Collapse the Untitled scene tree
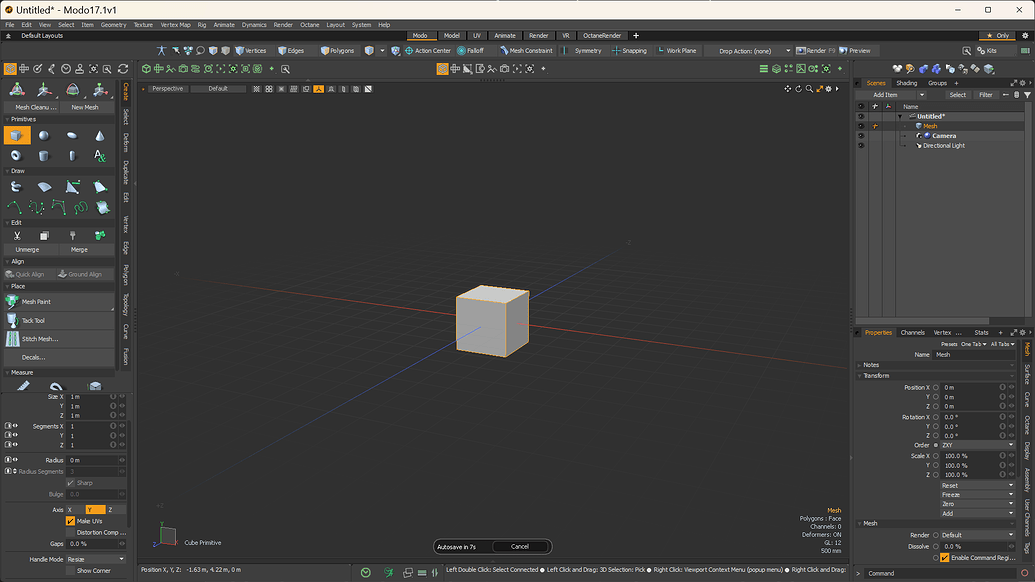 pos(900,116)
